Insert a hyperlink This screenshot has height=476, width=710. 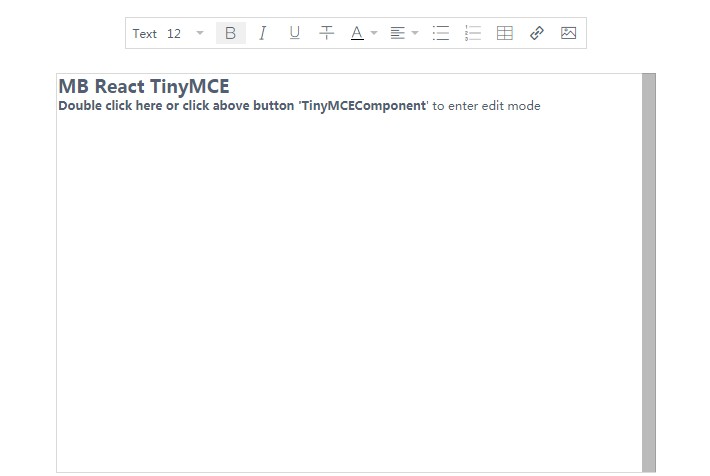pyautogui.click(x=537, y=33)
